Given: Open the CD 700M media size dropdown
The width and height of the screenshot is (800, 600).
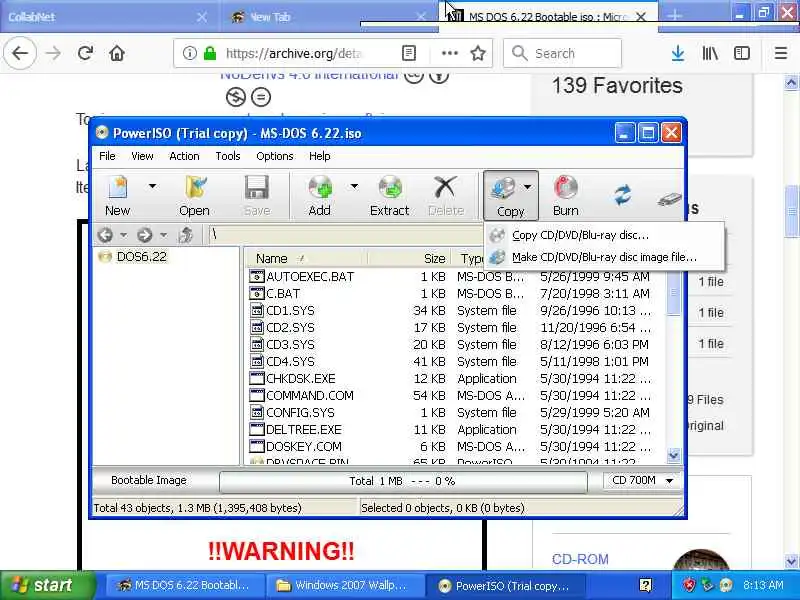Looking at the screenshot, I should tap(643, 481).
